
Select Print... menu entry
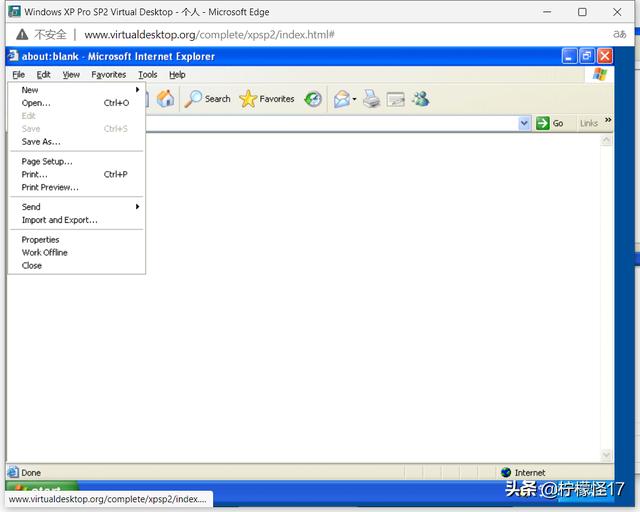77,174
